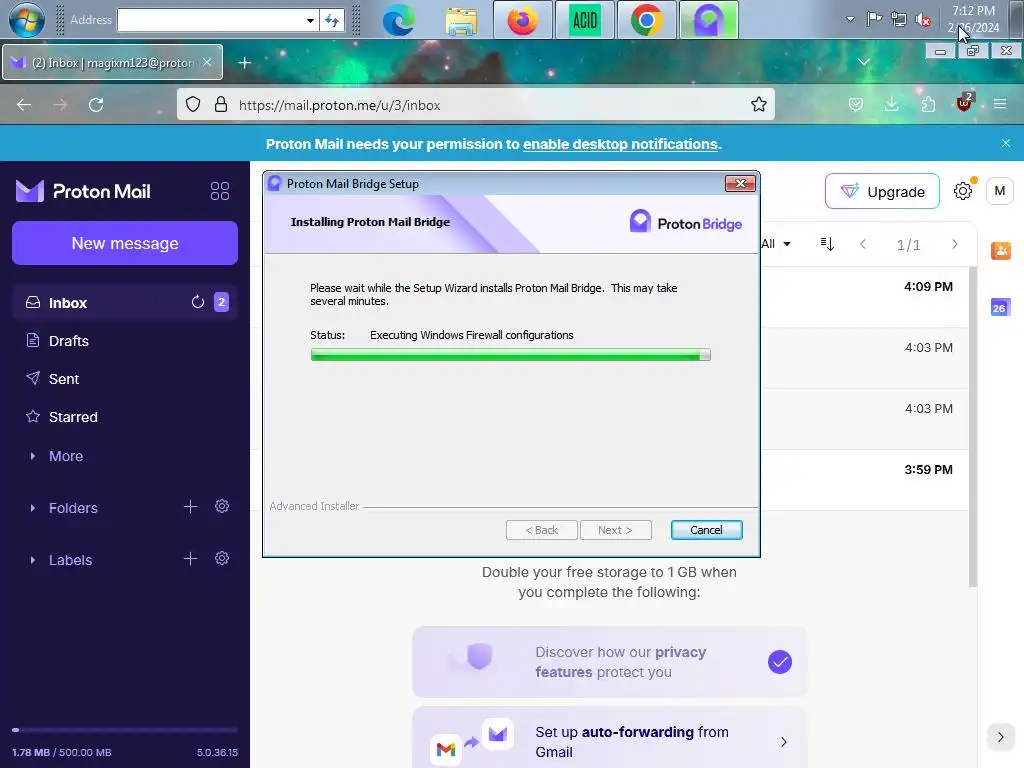Refresh the Inbox folder with reload icon
The image size is (1024, 768).
tap(198, 302)
